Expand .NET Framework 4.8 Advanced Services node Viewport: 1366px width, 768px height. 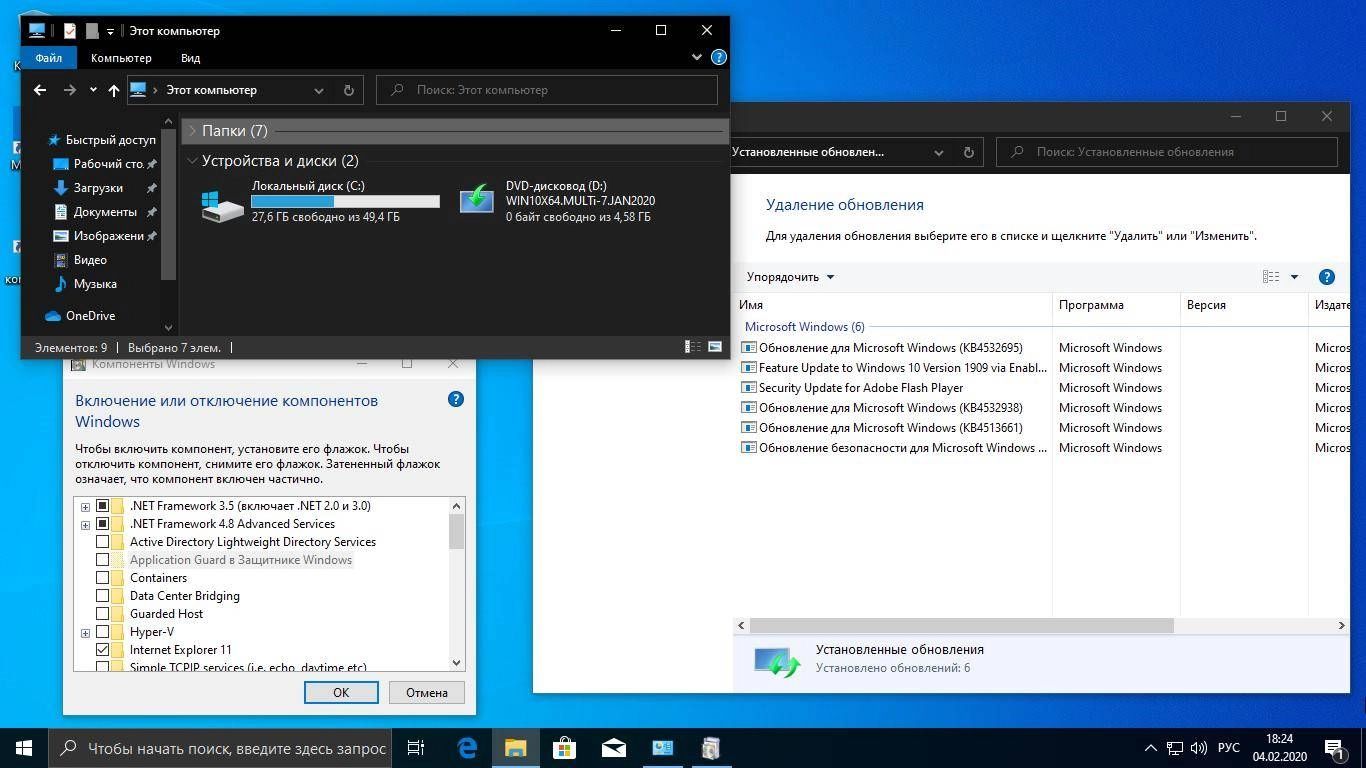[85, 525]
